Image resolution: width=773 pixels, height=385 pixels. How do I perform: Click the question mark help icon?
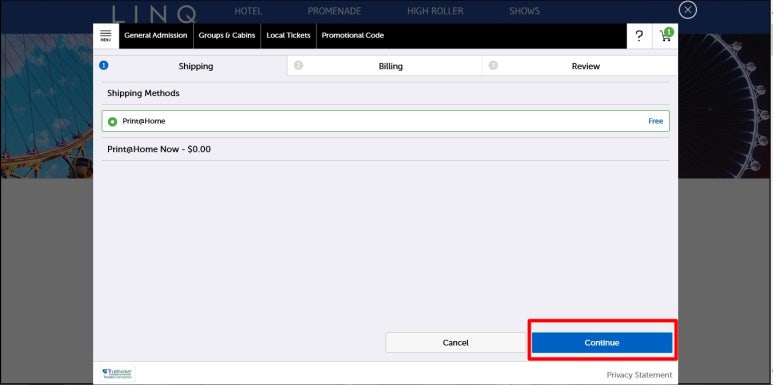639,35
